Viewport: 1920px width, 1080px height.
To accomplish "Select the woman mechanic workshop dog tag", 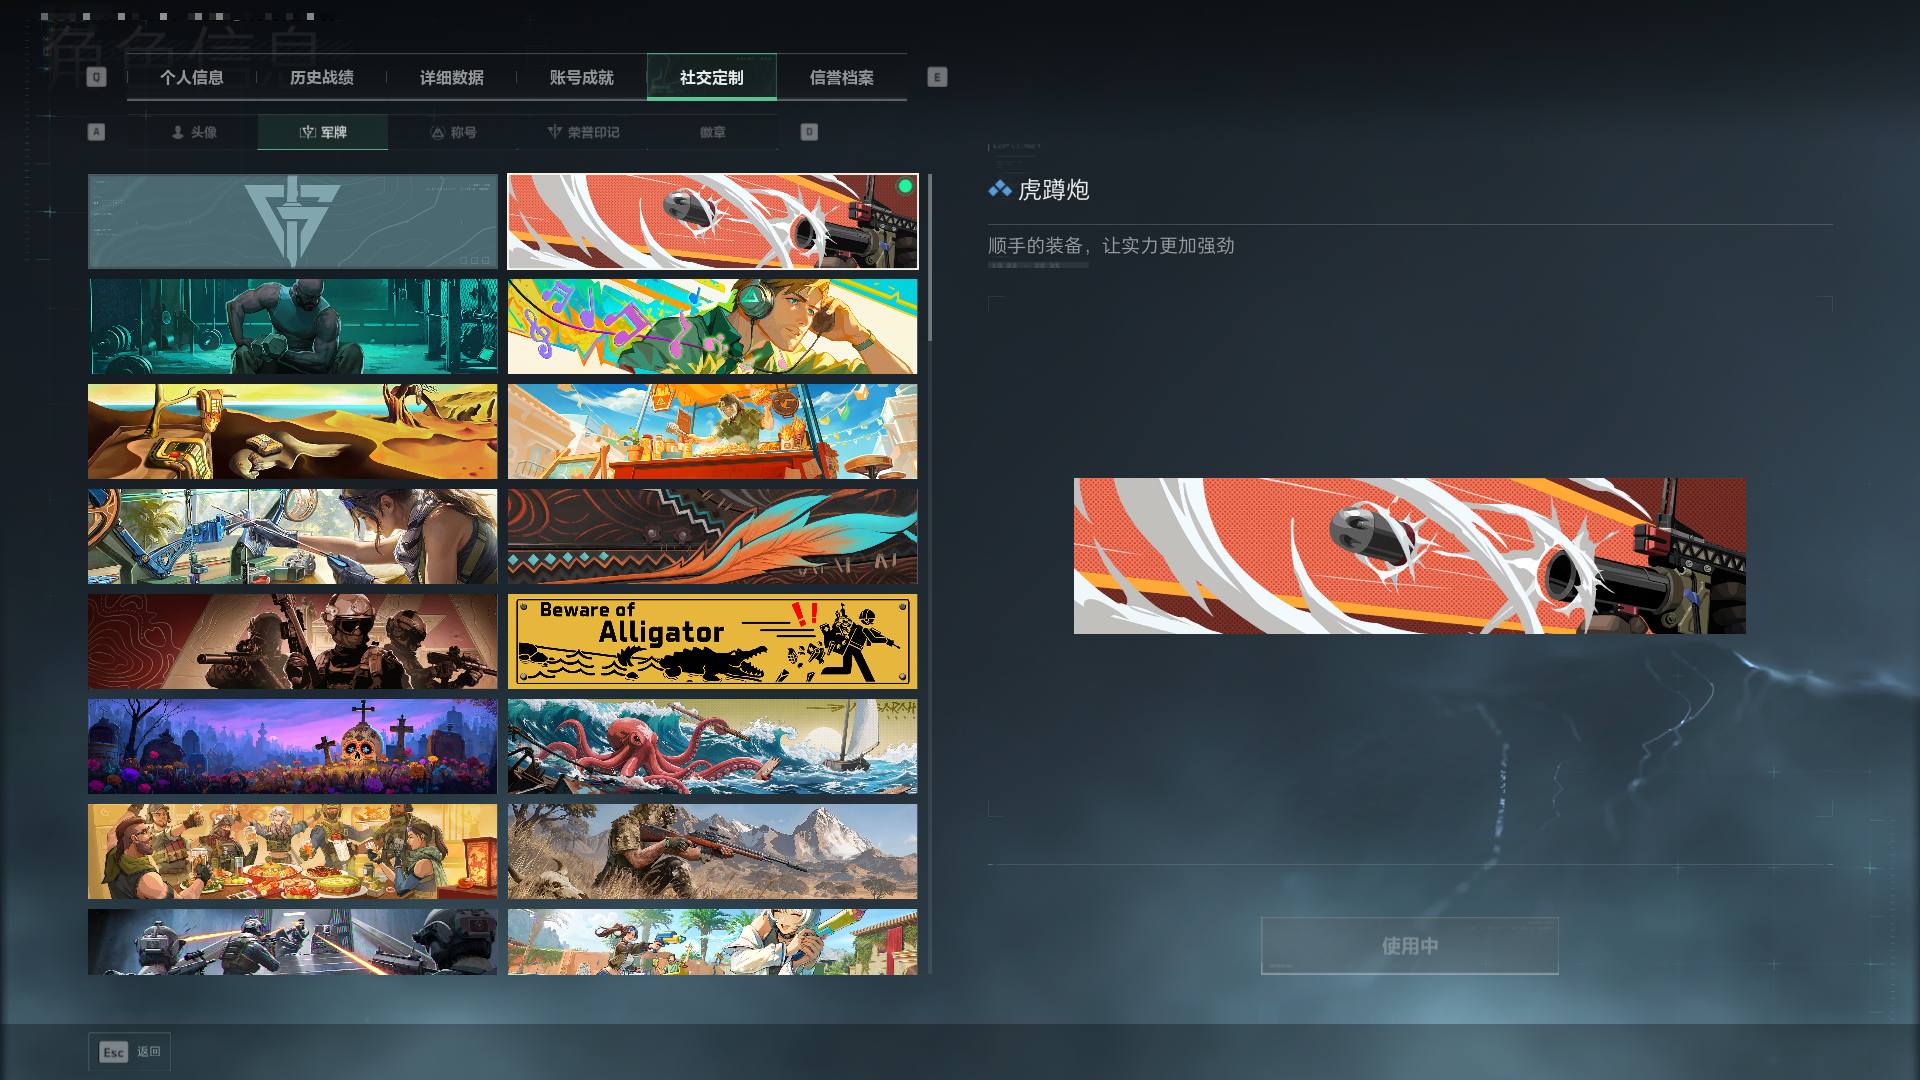I will point(292,537).
